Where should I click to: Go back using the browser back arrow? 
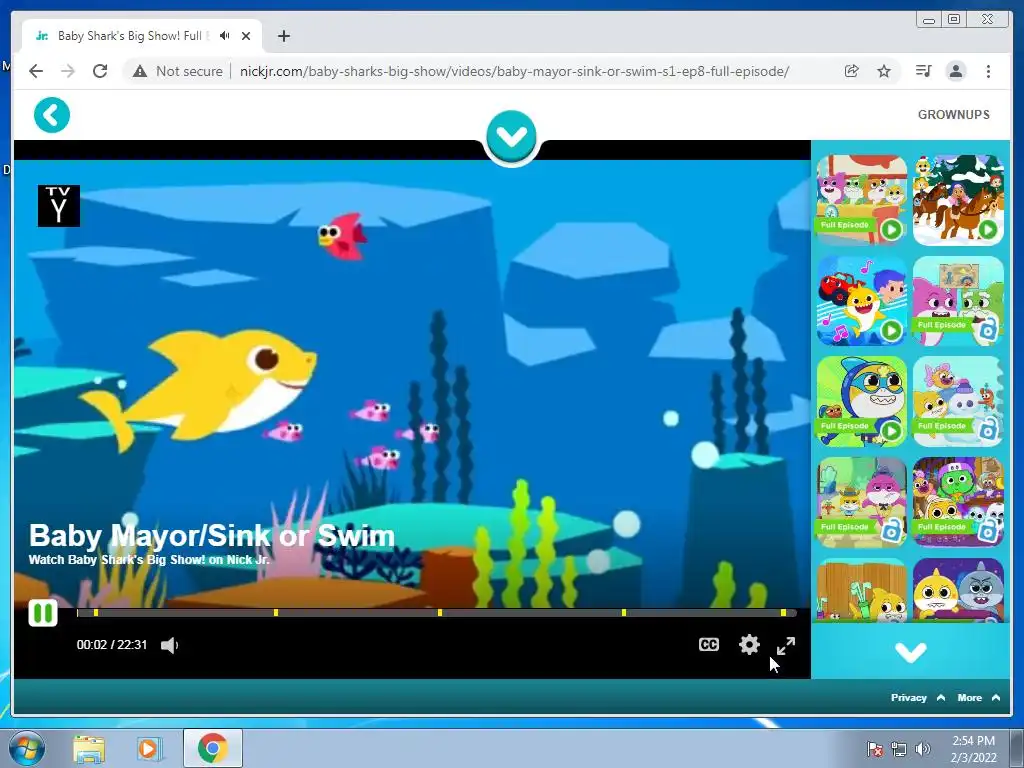(36, 71)
